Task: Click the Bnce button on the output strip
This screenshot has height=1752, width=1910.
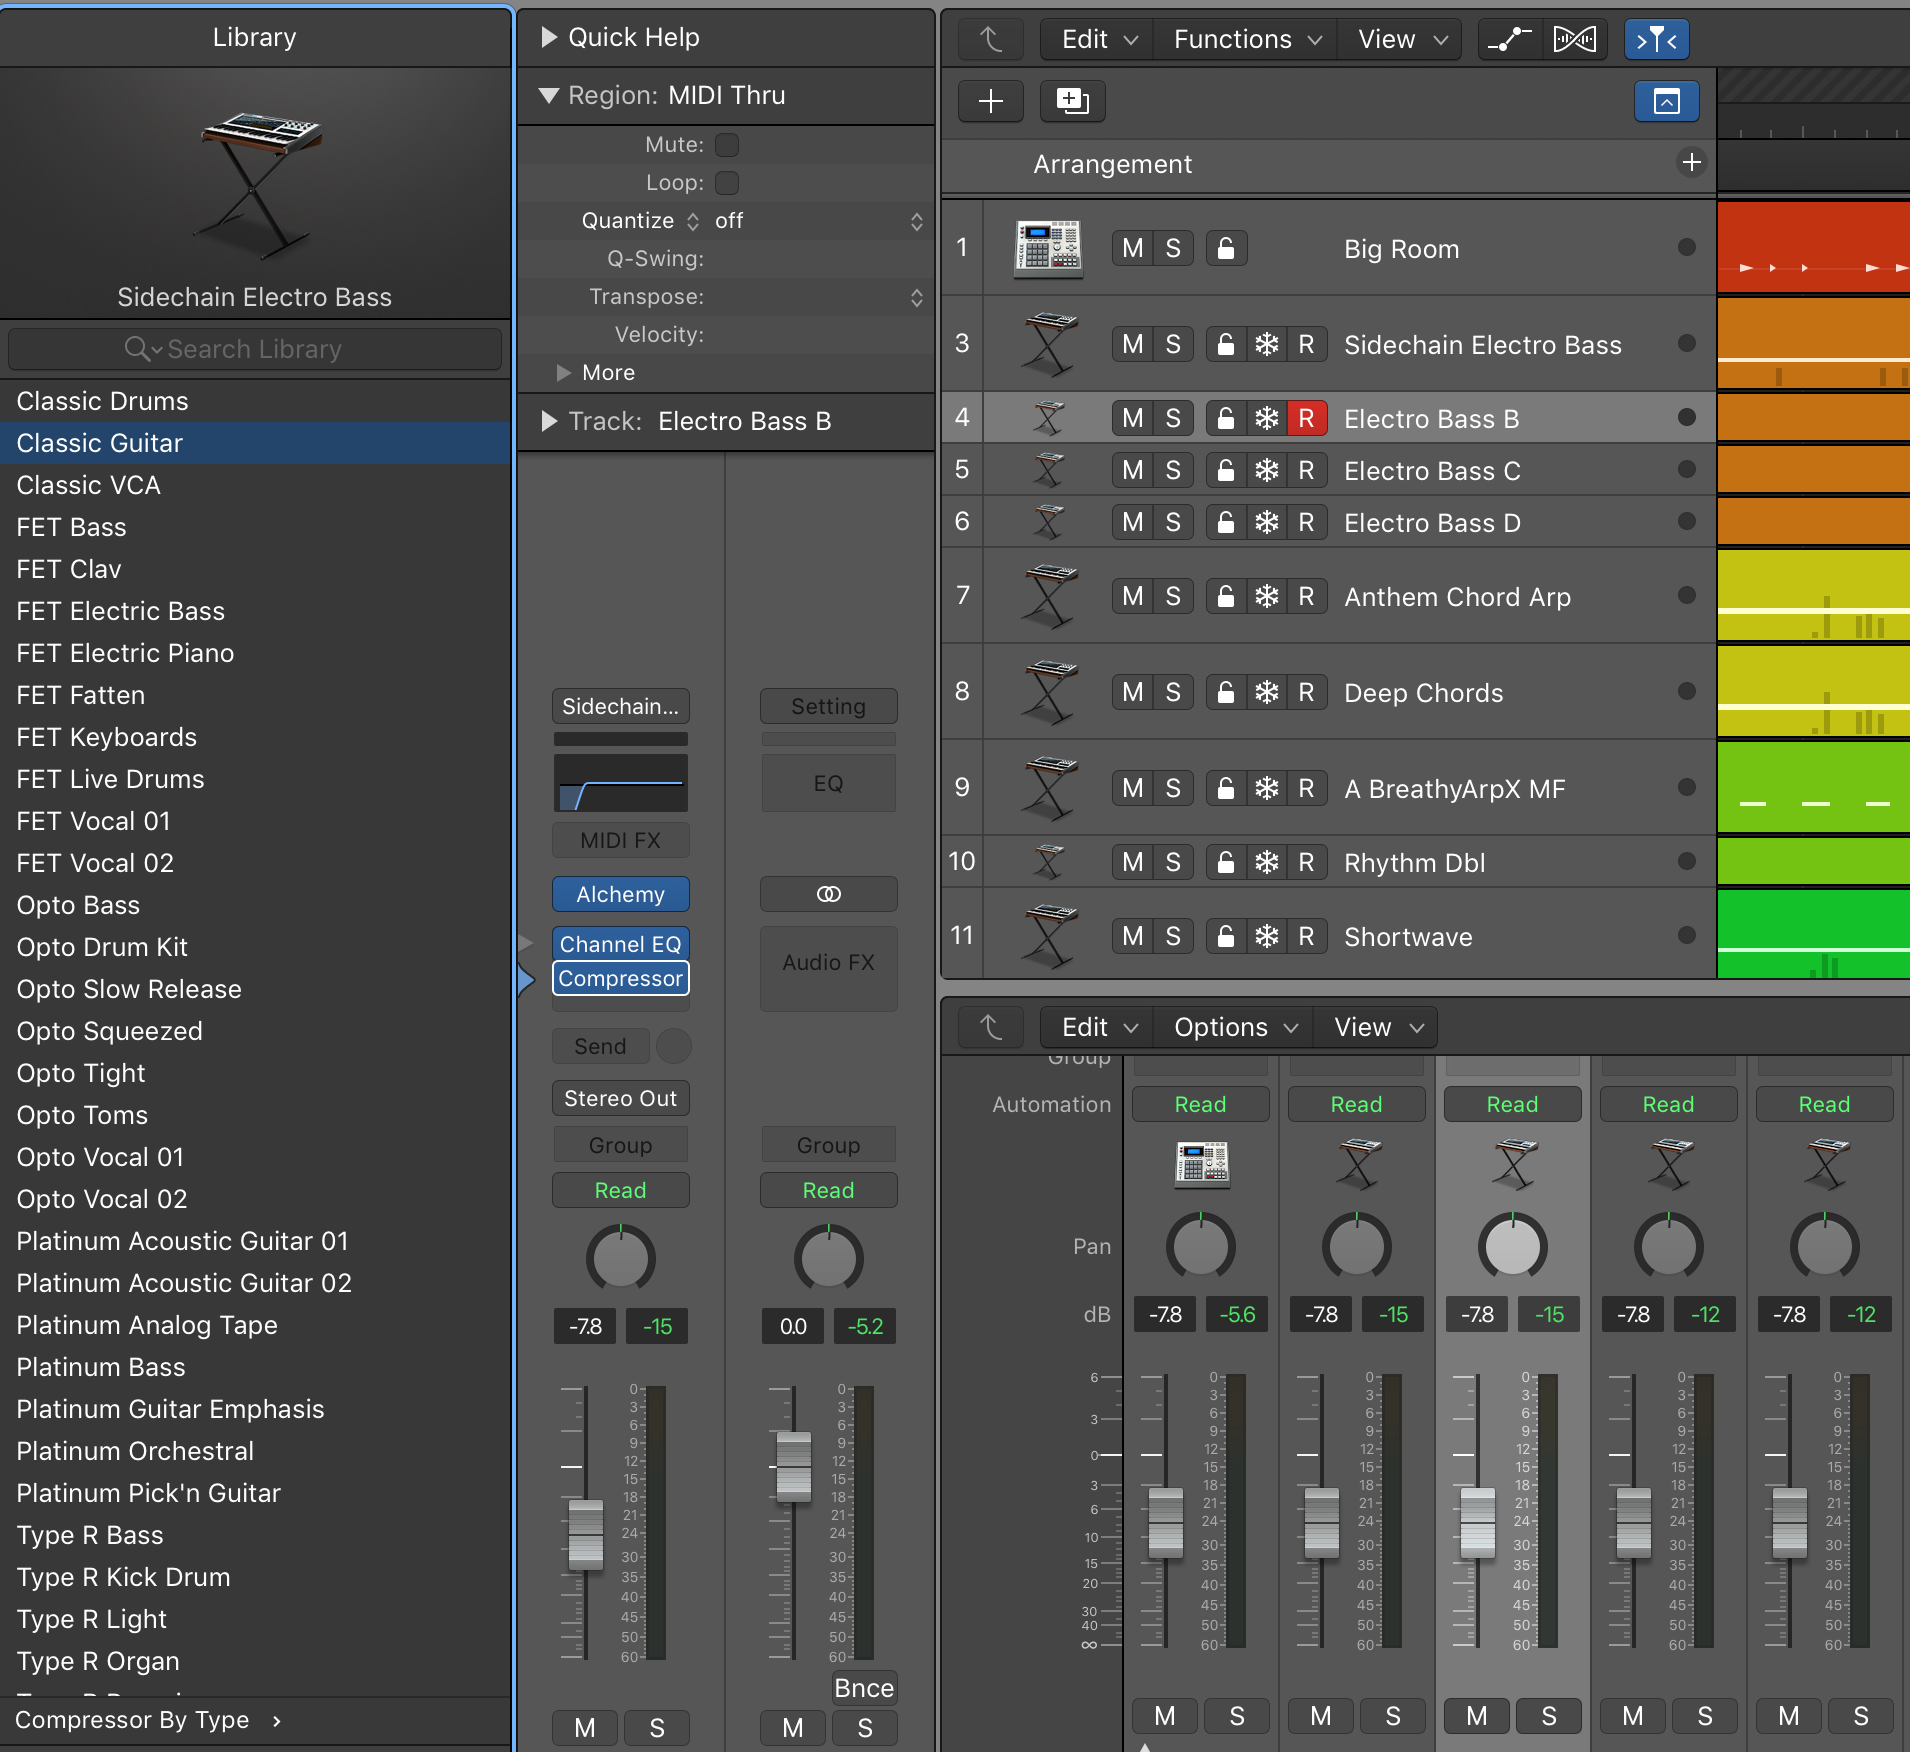Action: 864,1687
